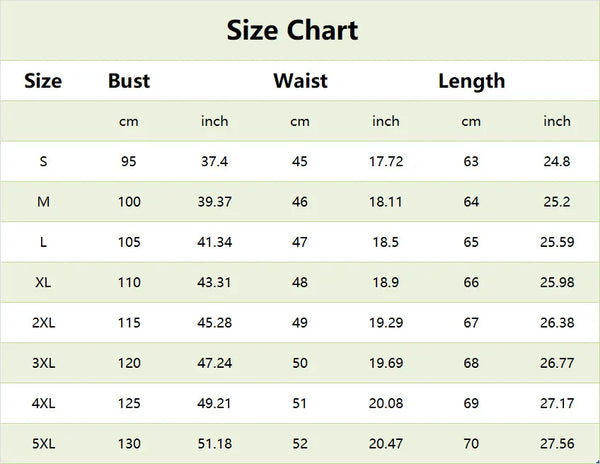Click the bust inch value 39.37
Image resolution: width=600 pixels, height=464 pixels.
click(215, 202)
